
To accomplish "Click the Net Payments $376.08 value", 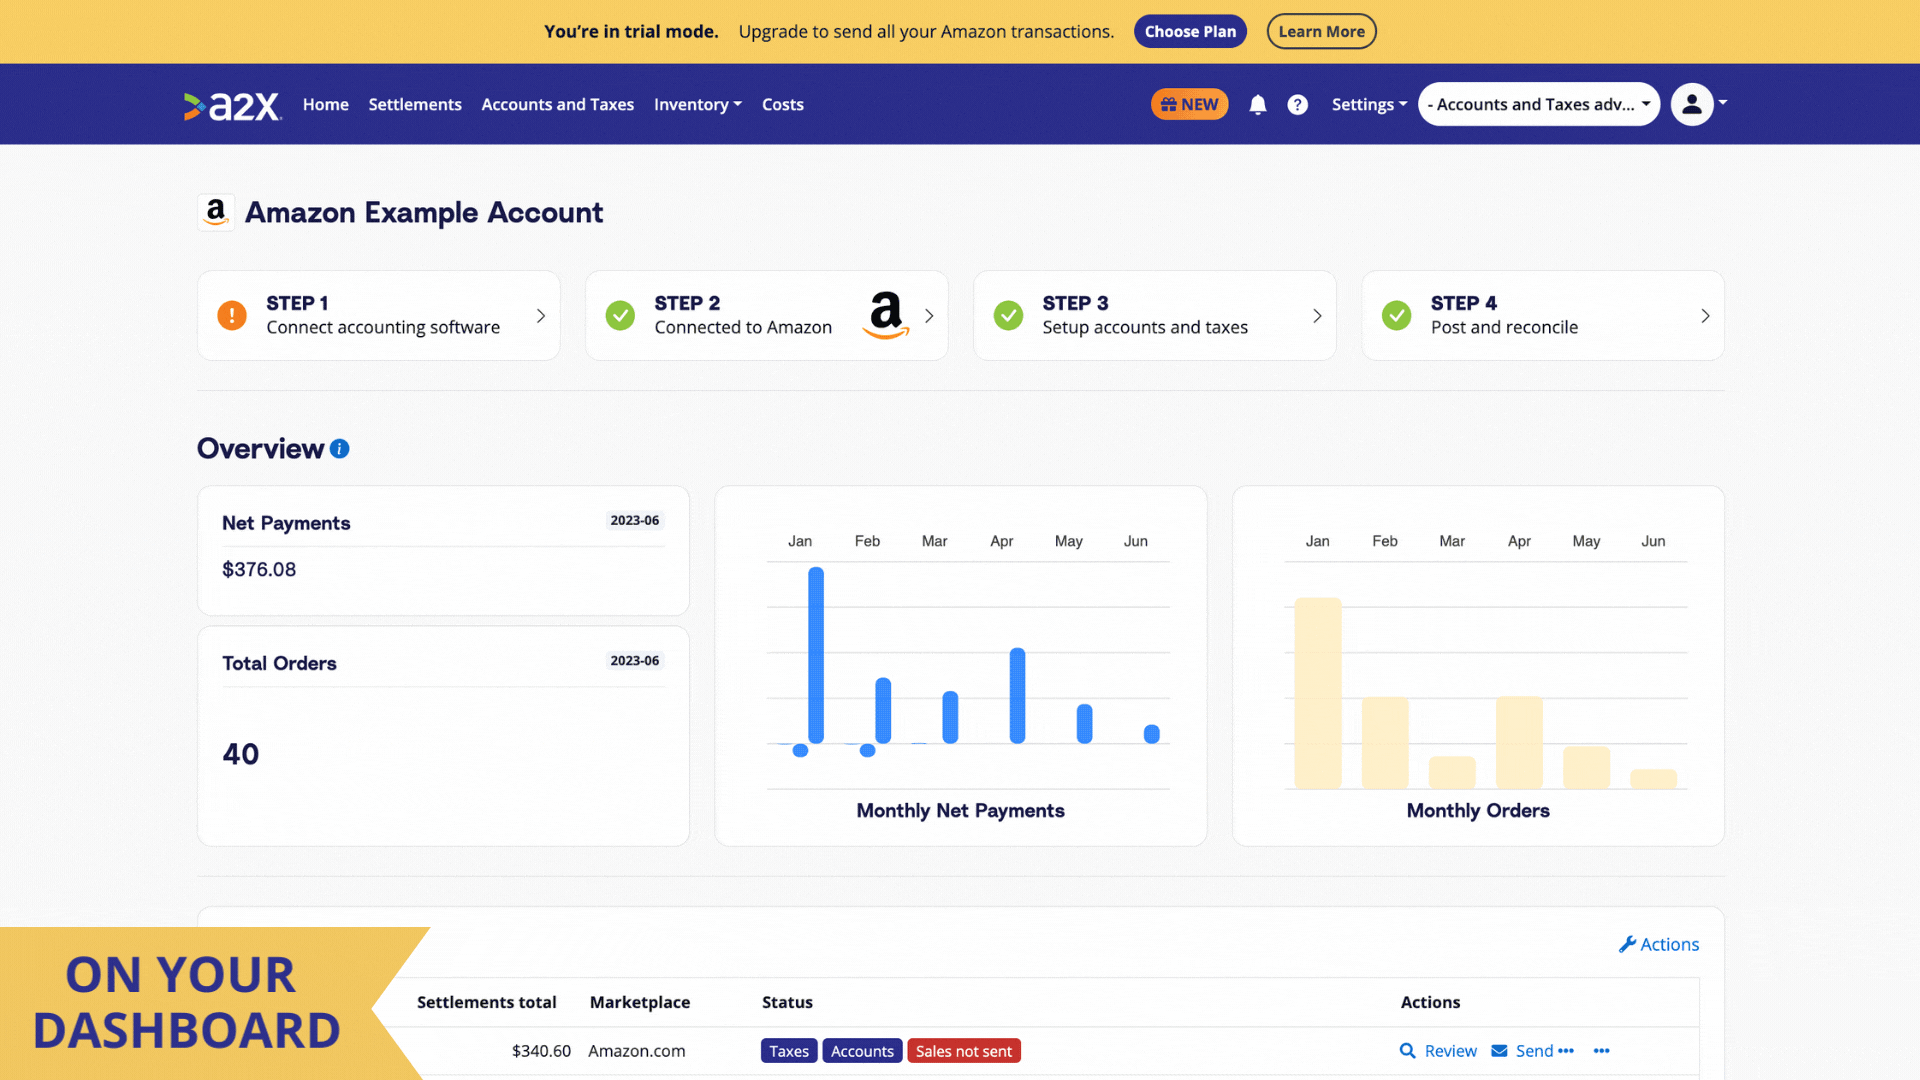I will click(259, 570).
